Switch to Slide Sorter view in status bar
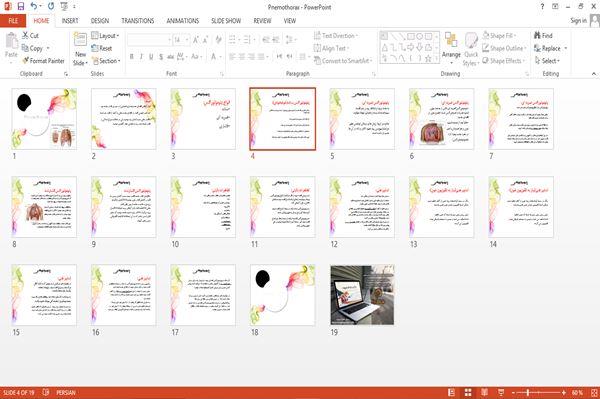Screen dimensions: 600x399 tap(468, 392)
